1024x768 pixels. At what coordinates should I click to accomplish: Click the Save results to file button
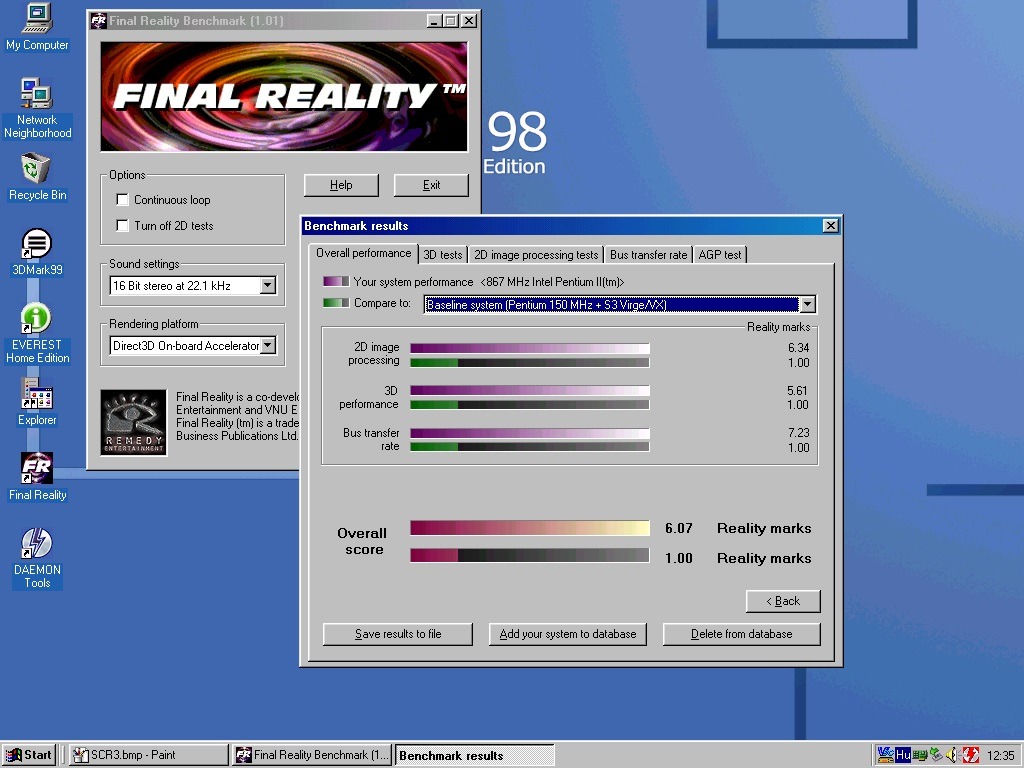click(x=398, y=634)
